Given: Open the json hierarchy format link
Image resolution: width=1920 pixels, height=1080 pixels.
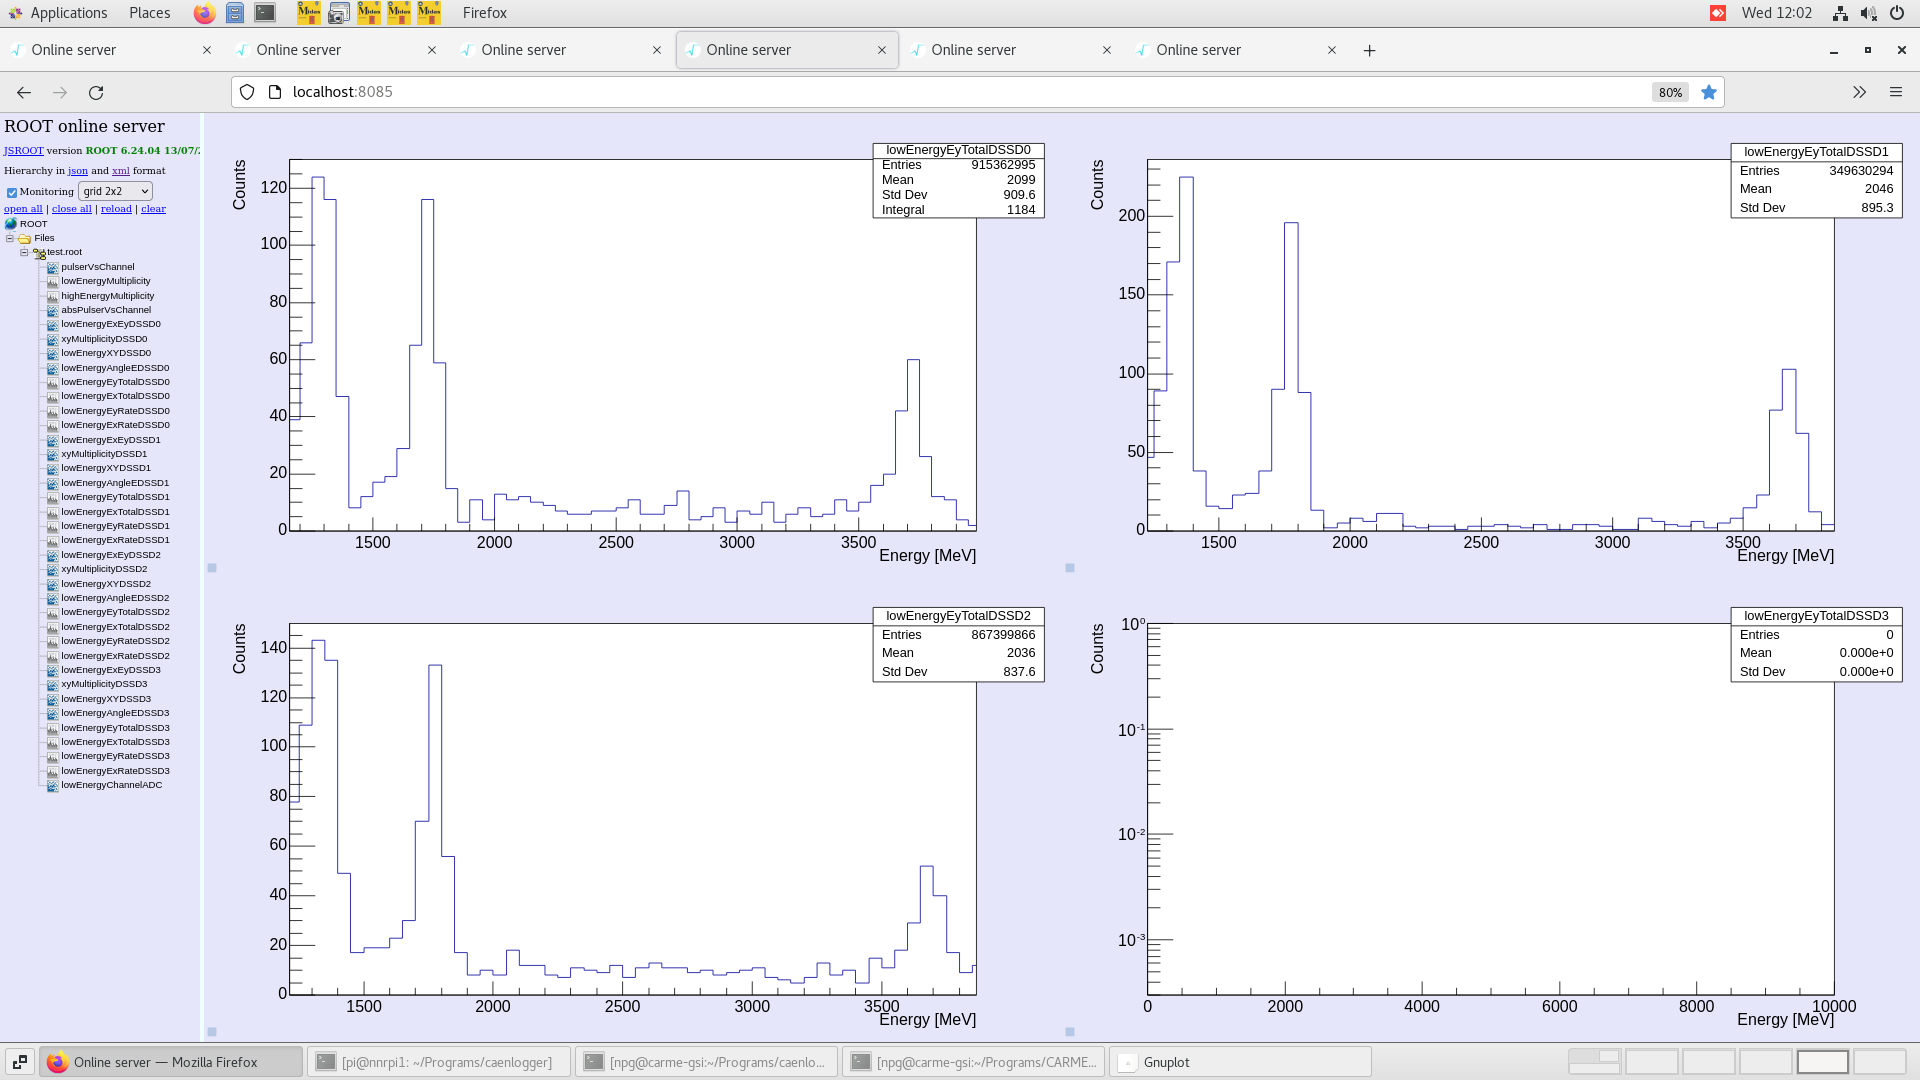Looking at the screenshot, I should pos(77,171).
